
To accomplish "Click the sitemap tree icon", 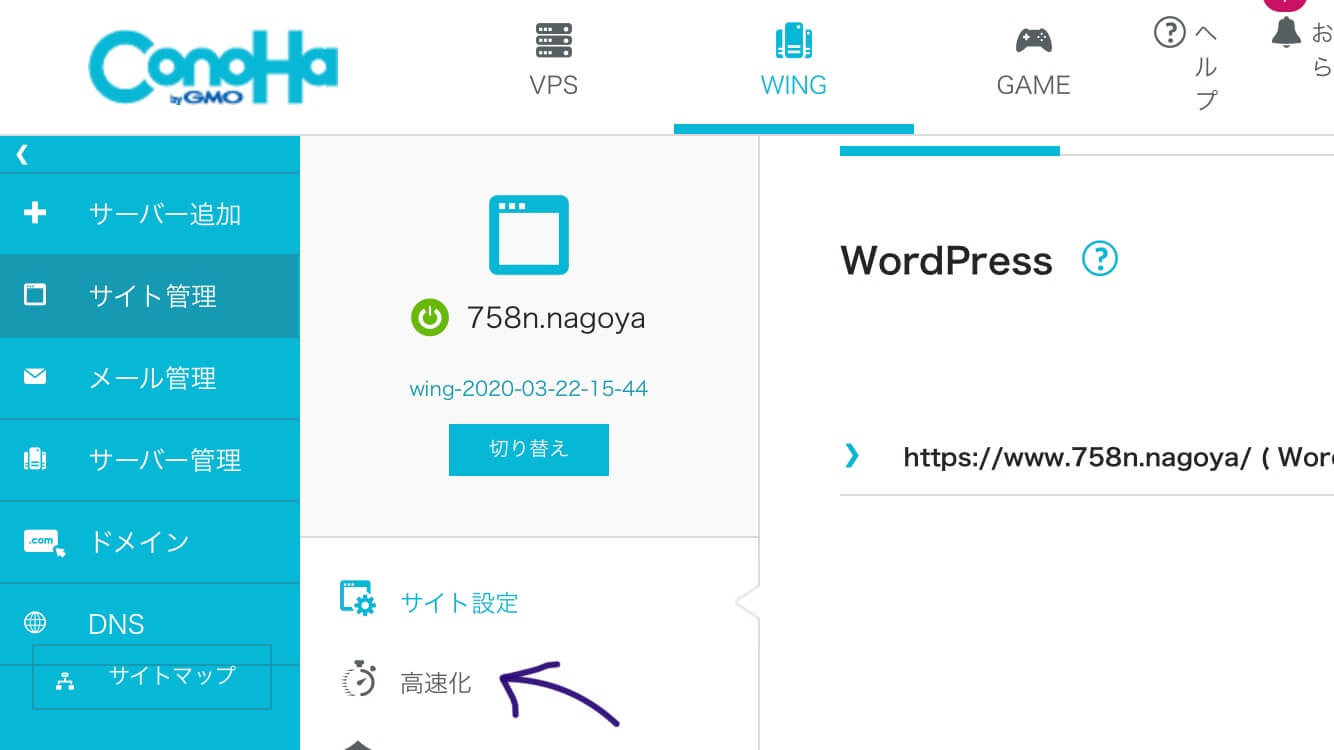I will (66, 682).
